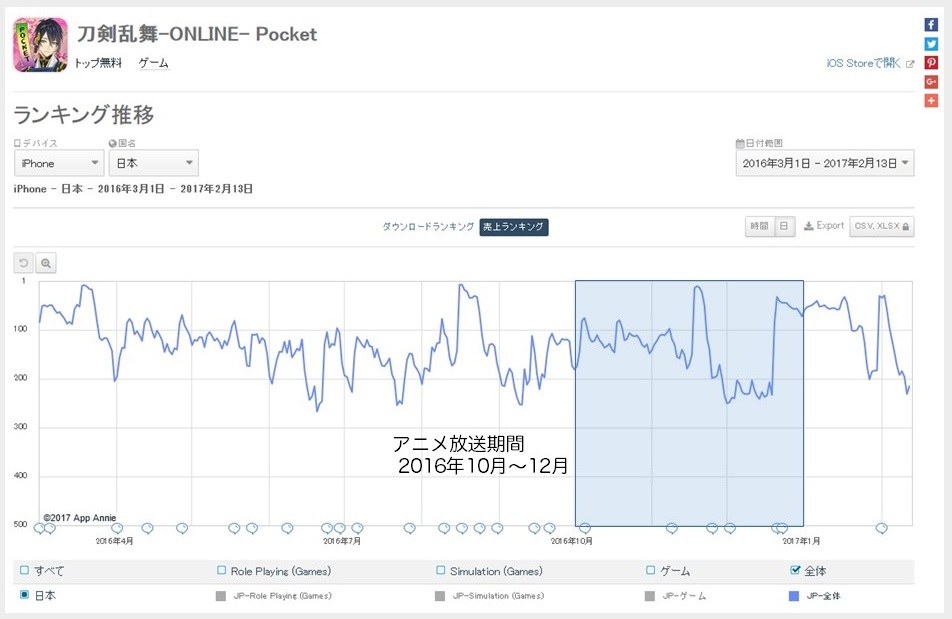Click the JP-全体 blue color swatch
The width and height of the screenshot is (952, 619).
(x=794, y=596)
